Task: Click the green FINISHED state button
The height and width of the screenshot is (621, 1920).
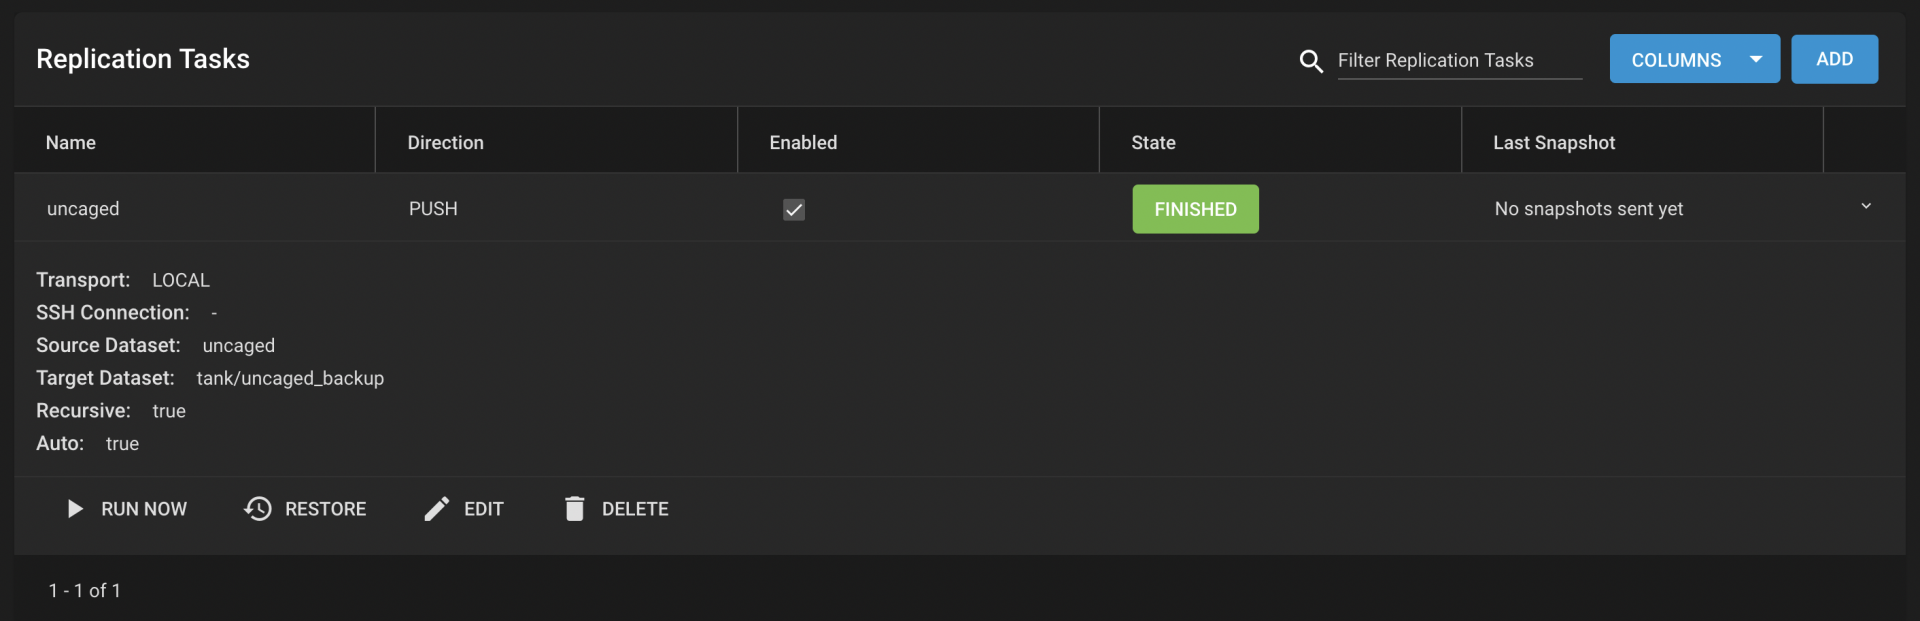Action: [1195, 209]
